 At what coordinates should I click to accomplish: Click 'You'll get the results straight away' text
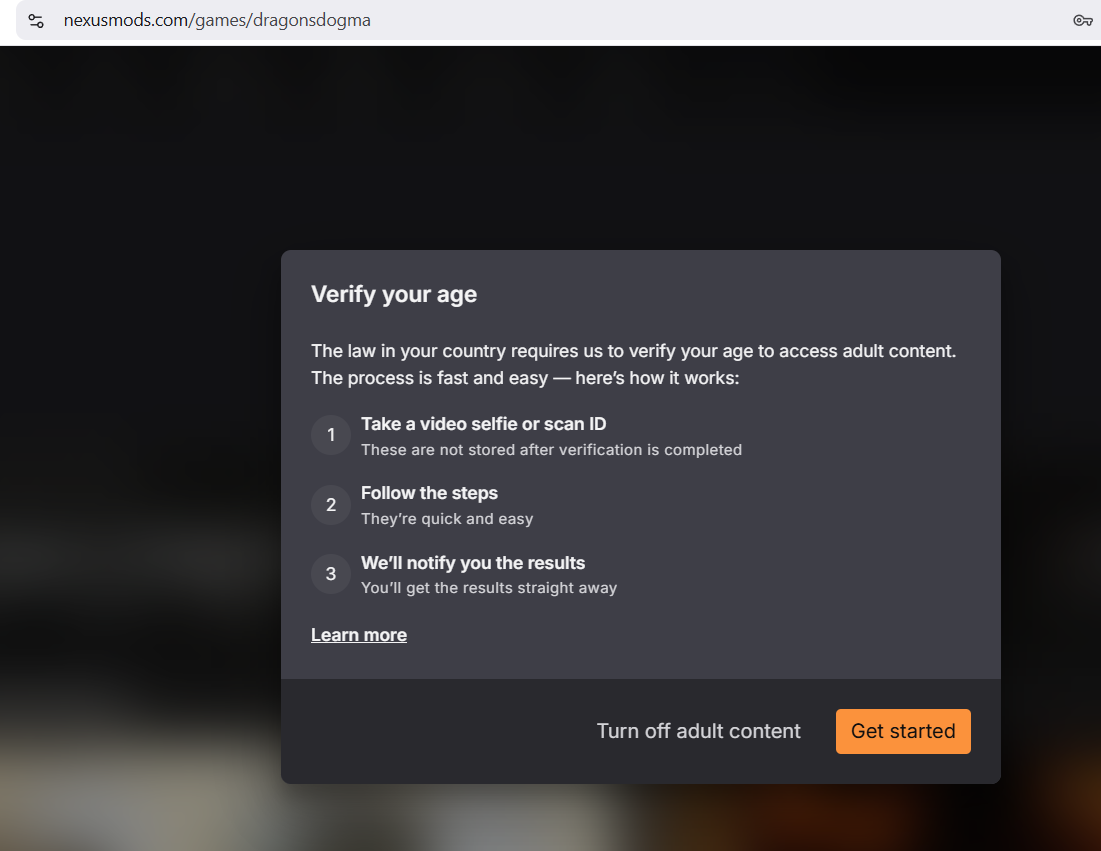489,588
